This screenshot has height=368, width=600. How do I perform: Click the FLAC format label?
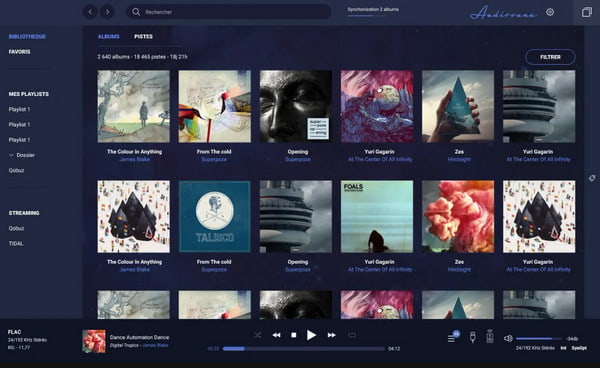click(15, 332)
